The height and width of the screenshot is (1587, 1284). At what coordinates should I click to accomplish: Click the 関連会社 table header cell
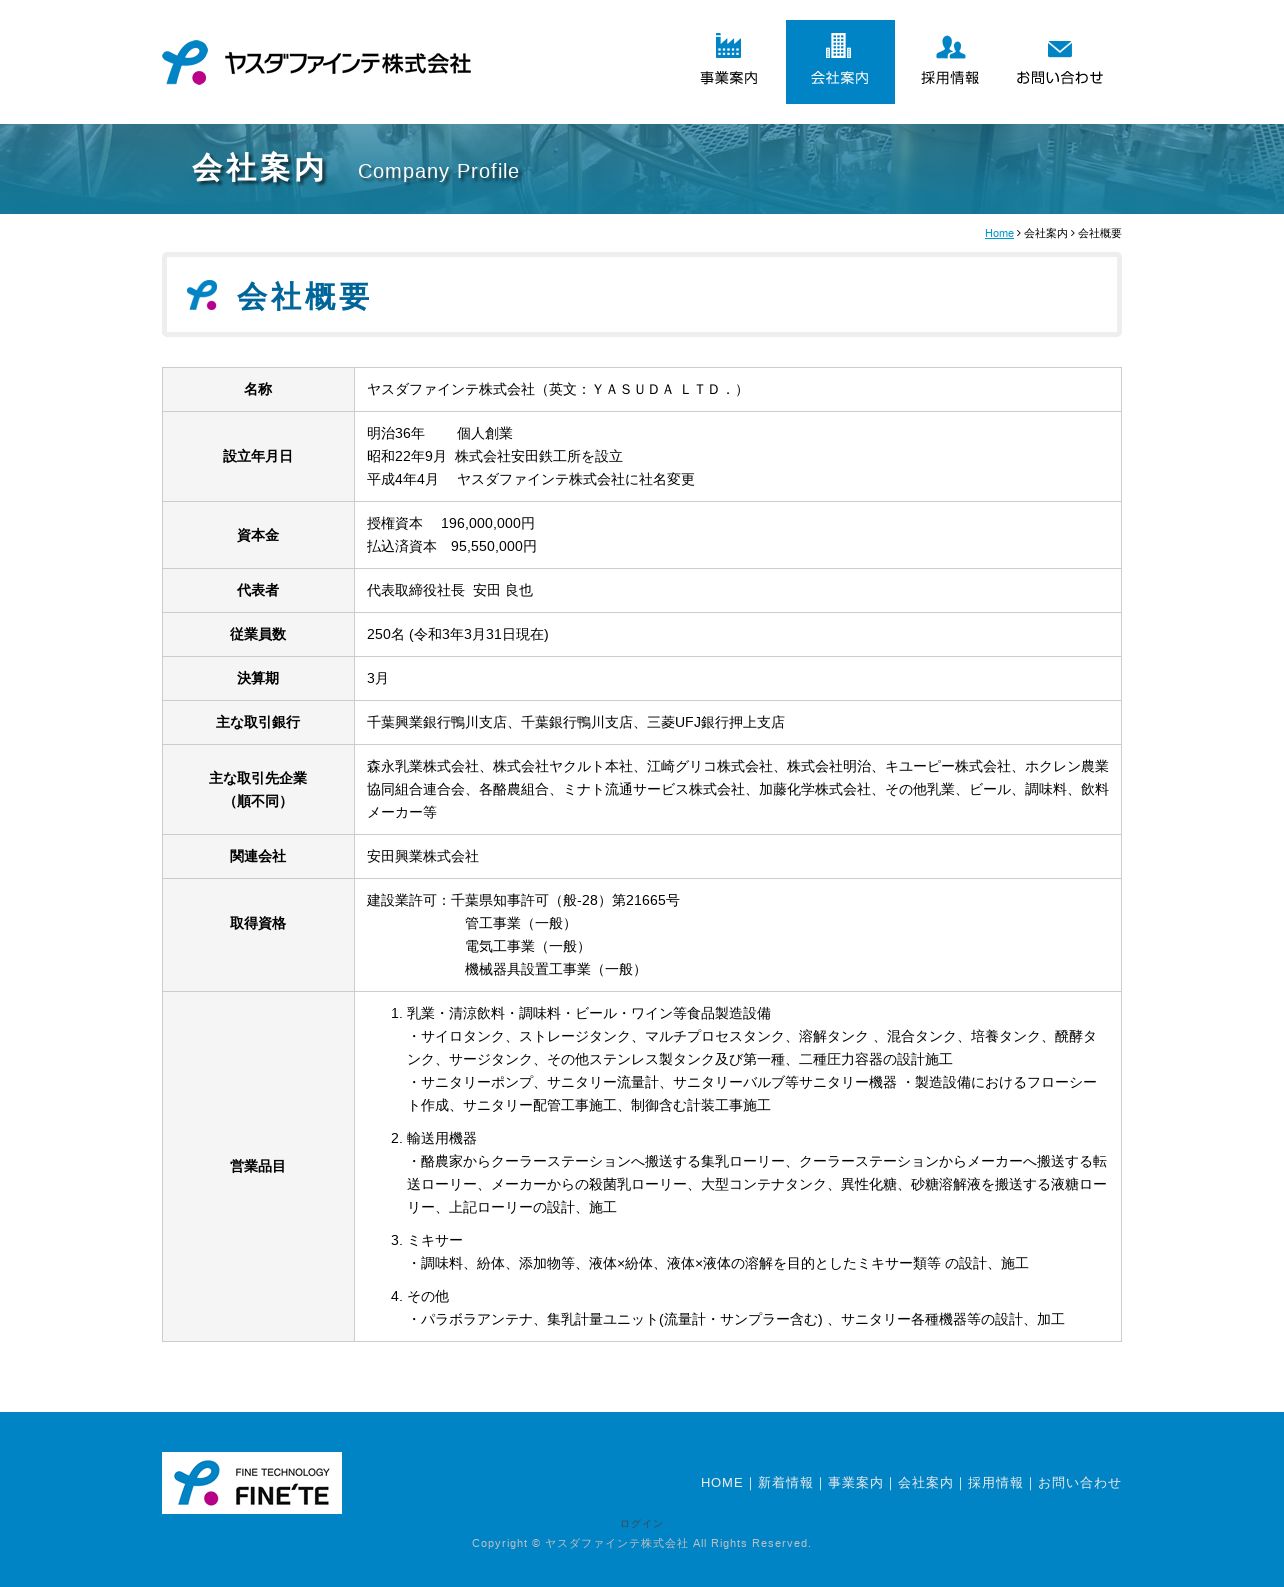coord(258,857)
